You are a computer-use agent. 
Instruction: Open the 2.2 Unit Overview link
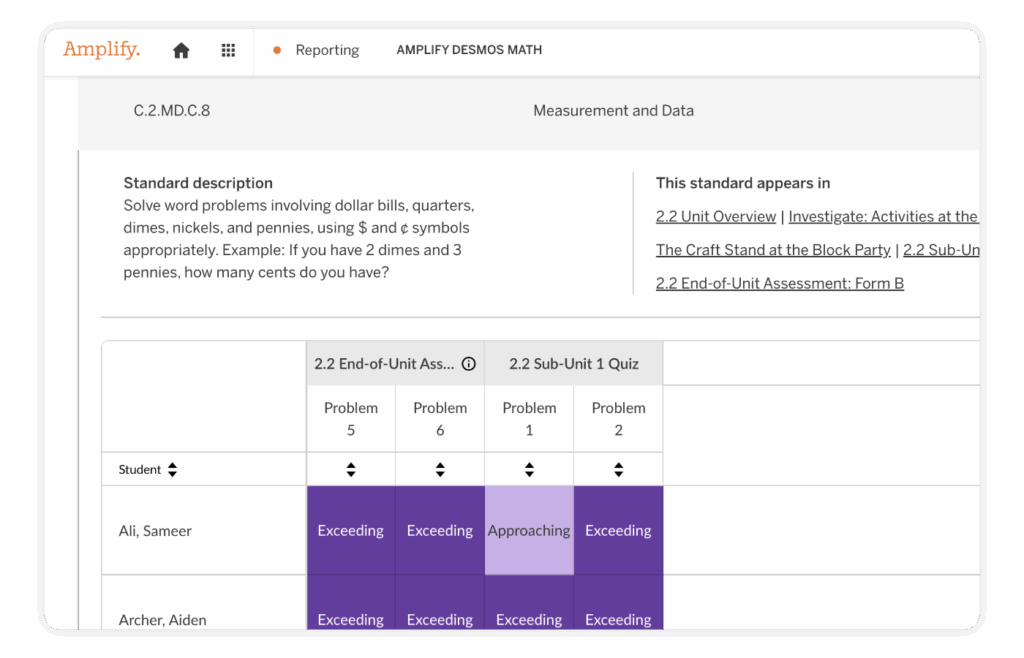[715, 217]
